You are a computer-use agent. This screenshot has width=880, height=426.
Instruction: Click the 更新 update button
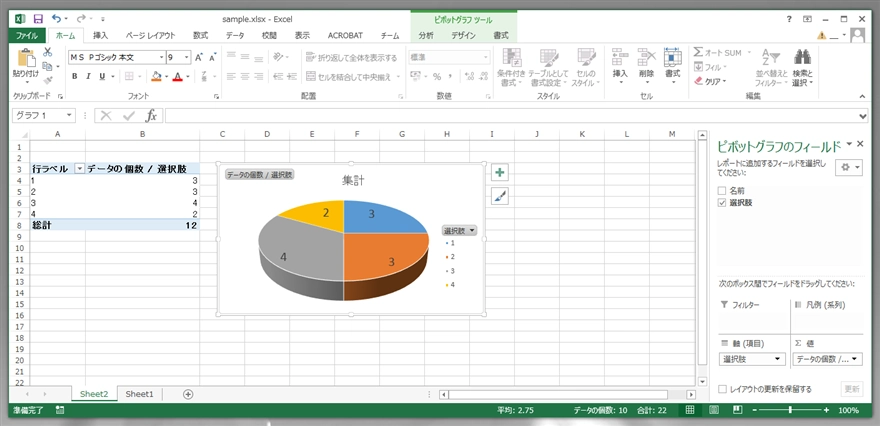coord(852,389)
